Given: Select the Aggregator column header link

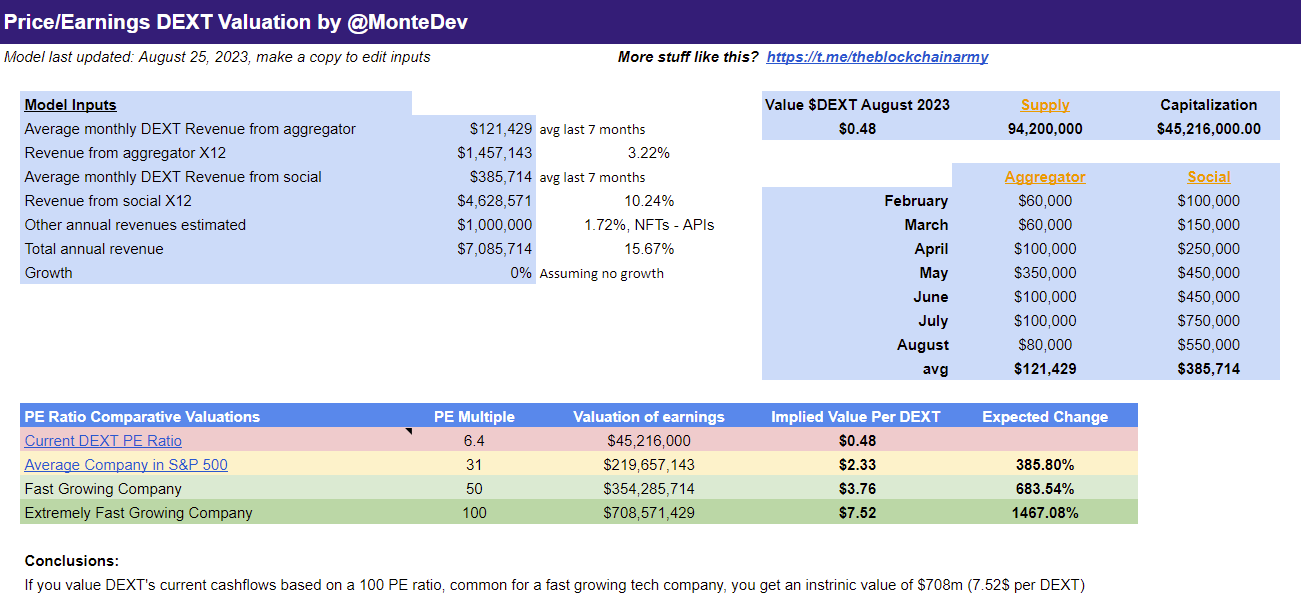Looking at the screenshot, I should (x=1044, y=176).
